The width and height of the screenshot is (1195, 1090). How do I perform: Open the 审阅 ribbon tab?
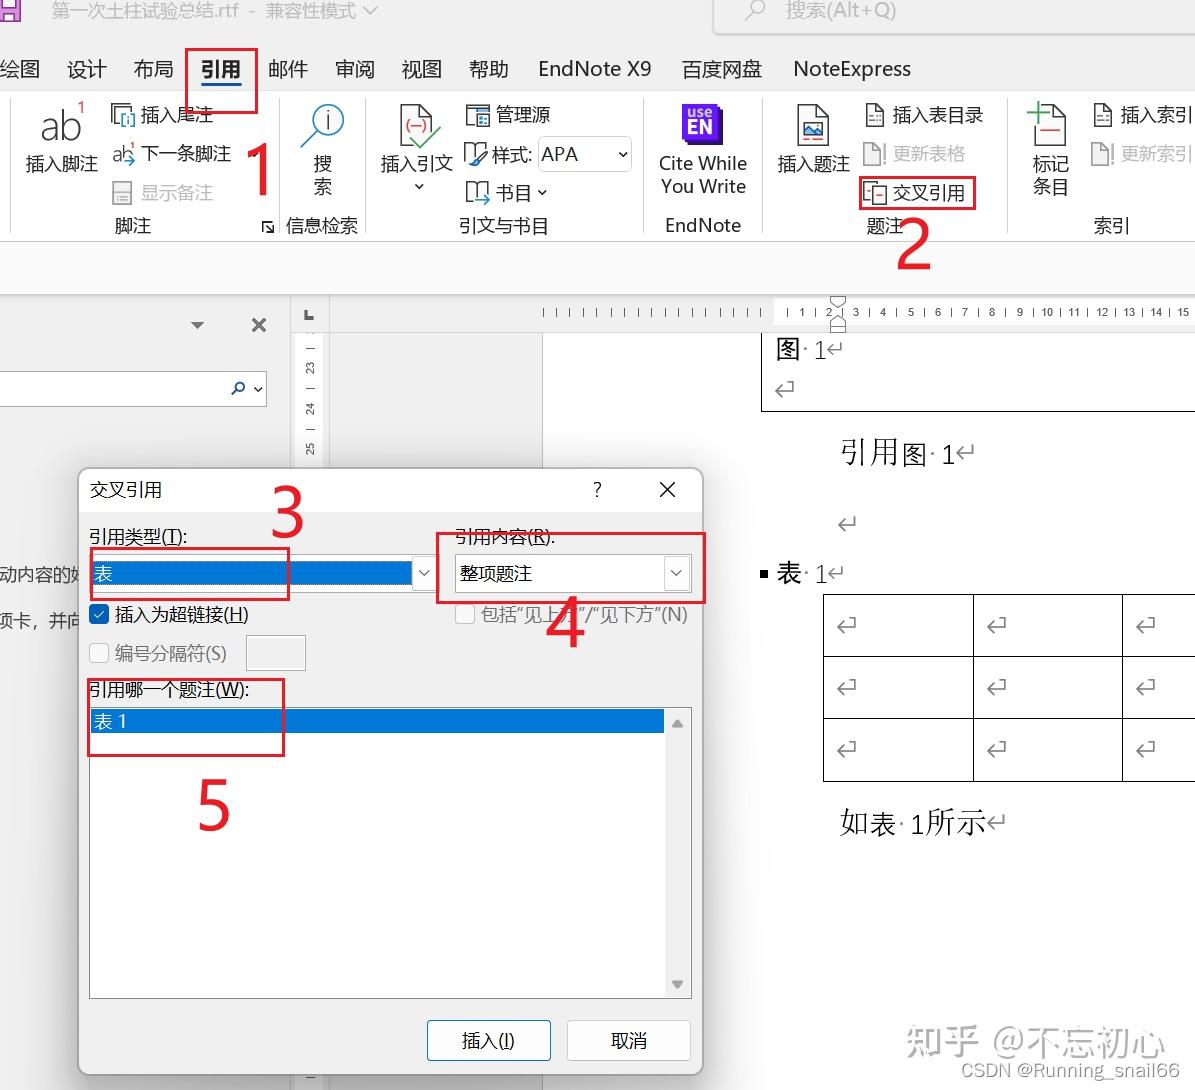coord(354,68)
